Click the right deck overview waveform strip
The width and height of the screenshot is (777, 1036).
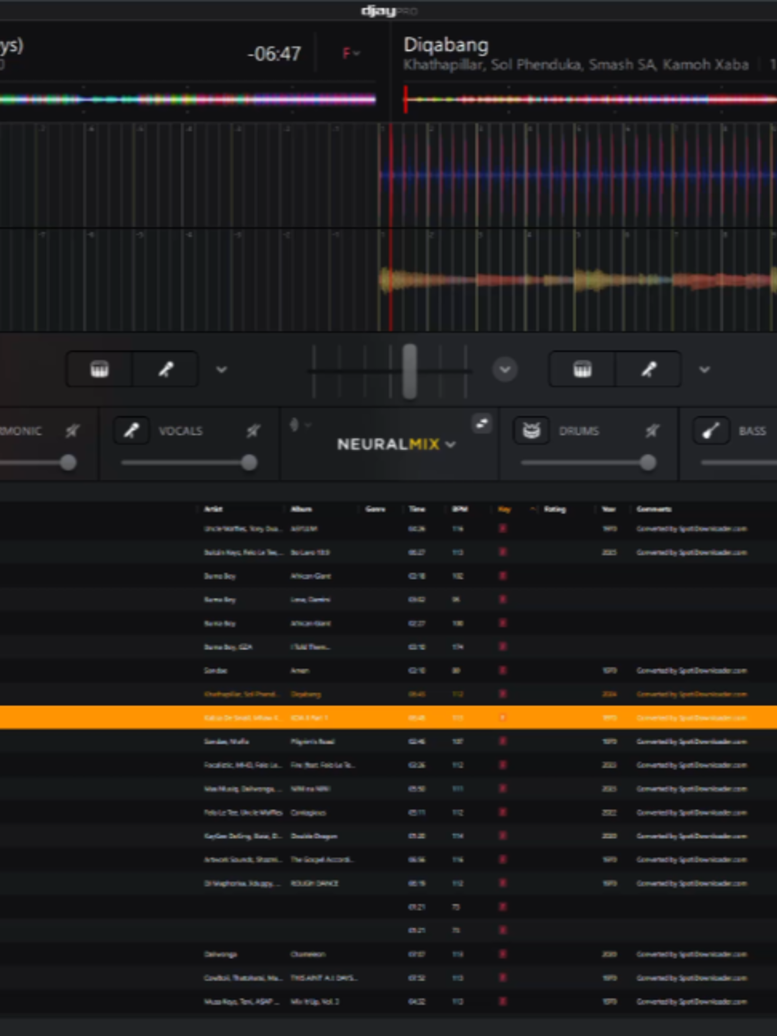point(590,100)
